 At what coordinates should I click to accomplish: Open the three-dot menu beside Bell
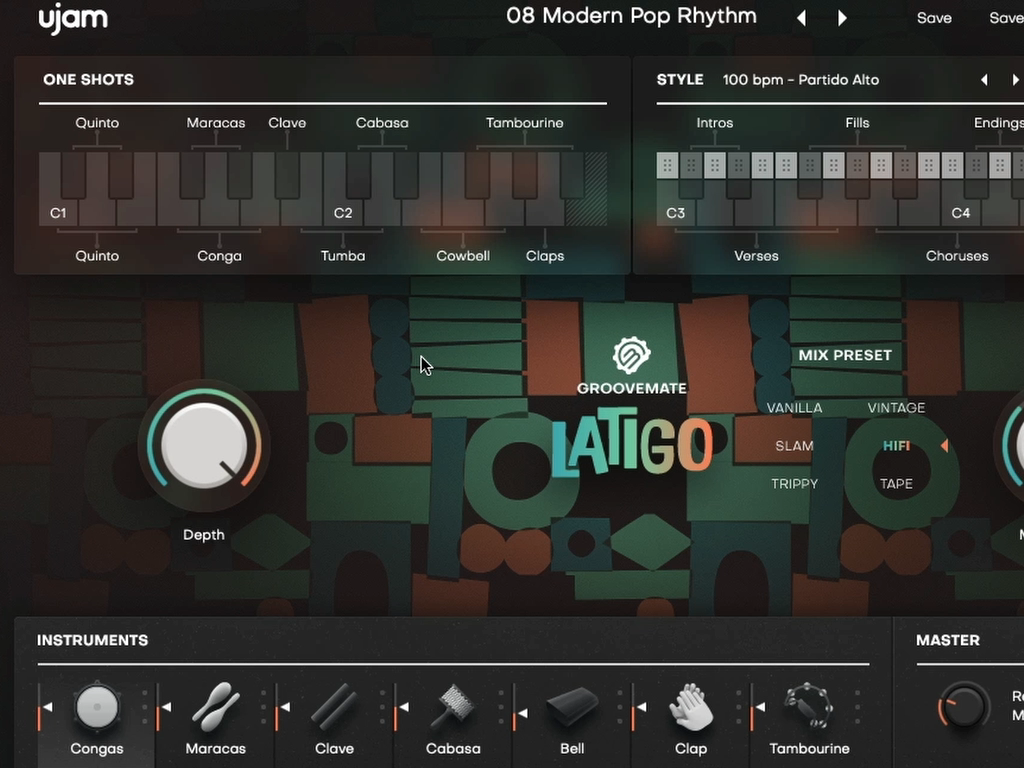click(620, 707)
